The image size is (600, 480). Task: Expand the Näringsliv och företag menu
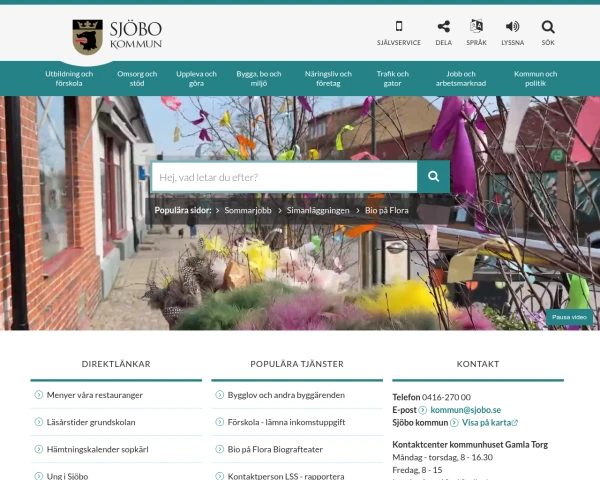point(328,78)
